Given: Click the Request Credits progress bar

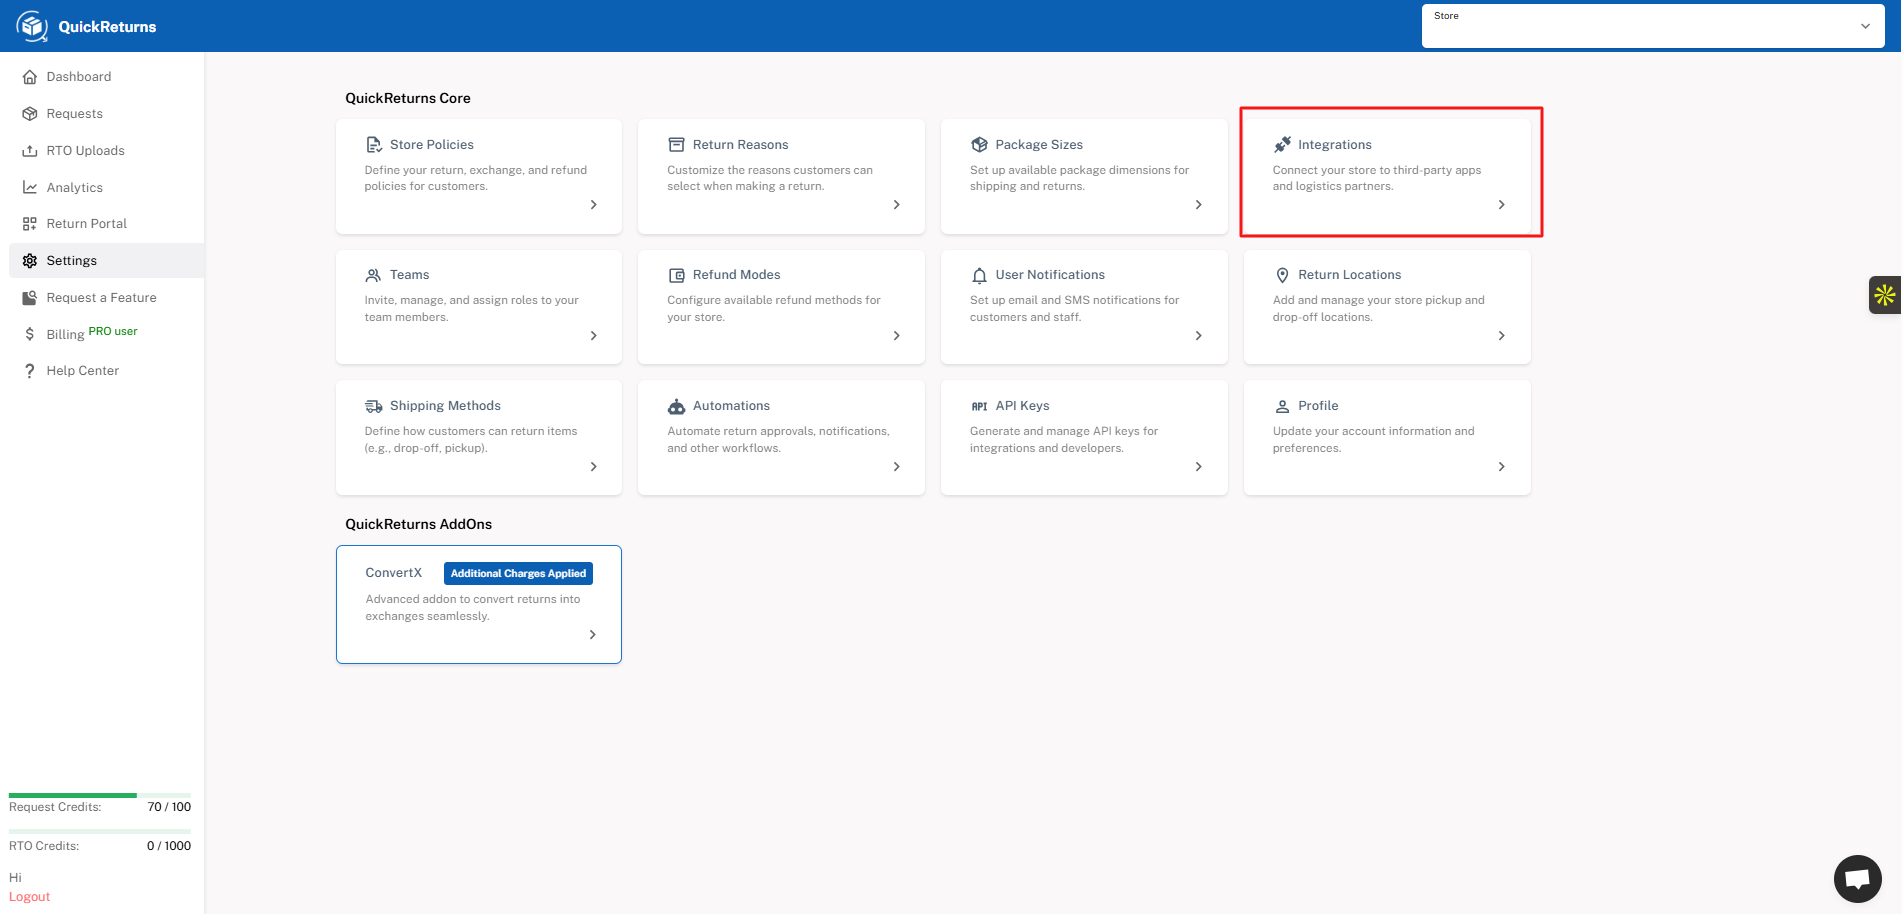Looking at the screenshot, I should click(99, 795).
